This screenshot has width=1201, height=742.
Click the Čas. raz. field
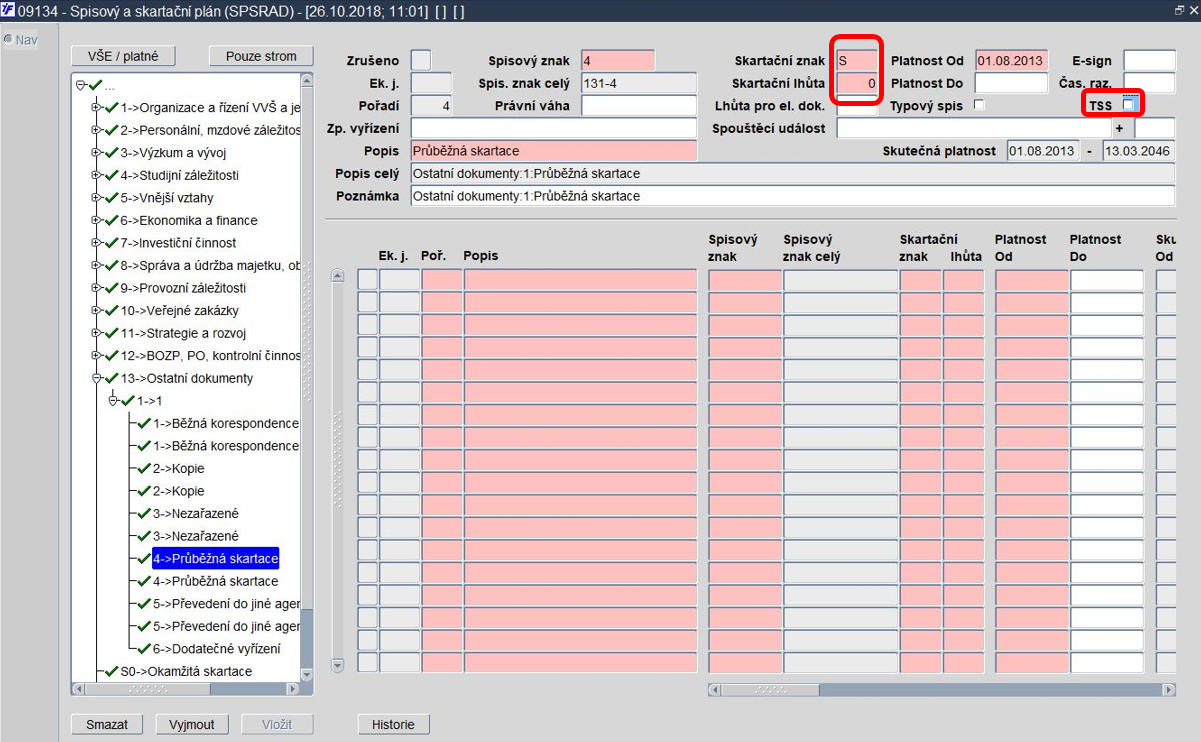tap(1149, 83)
